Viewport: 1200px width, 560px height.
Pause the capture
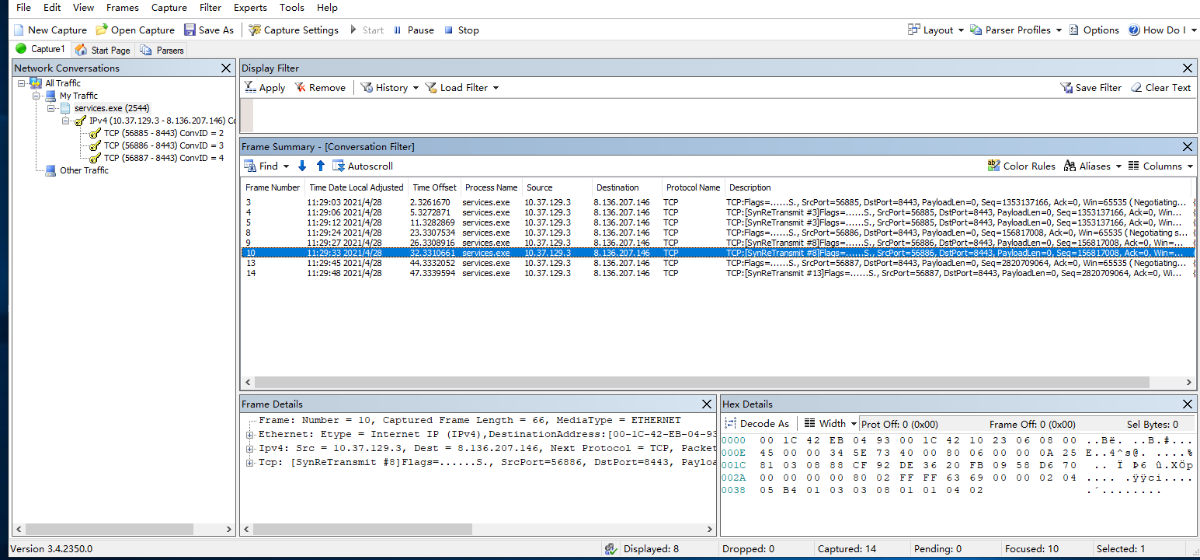click(413, 30)
